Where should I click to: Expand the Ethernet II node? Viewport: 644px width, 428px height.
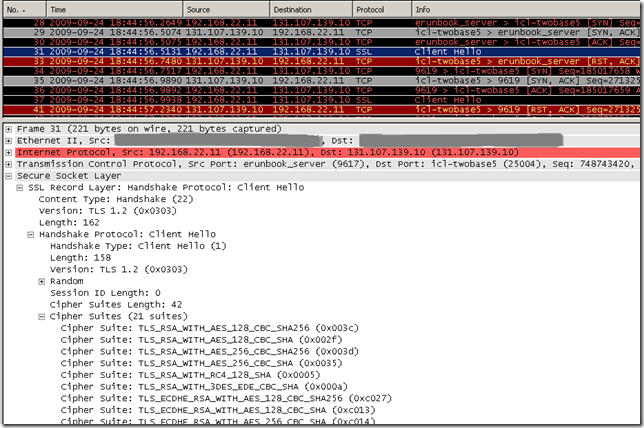coord(8,141)
